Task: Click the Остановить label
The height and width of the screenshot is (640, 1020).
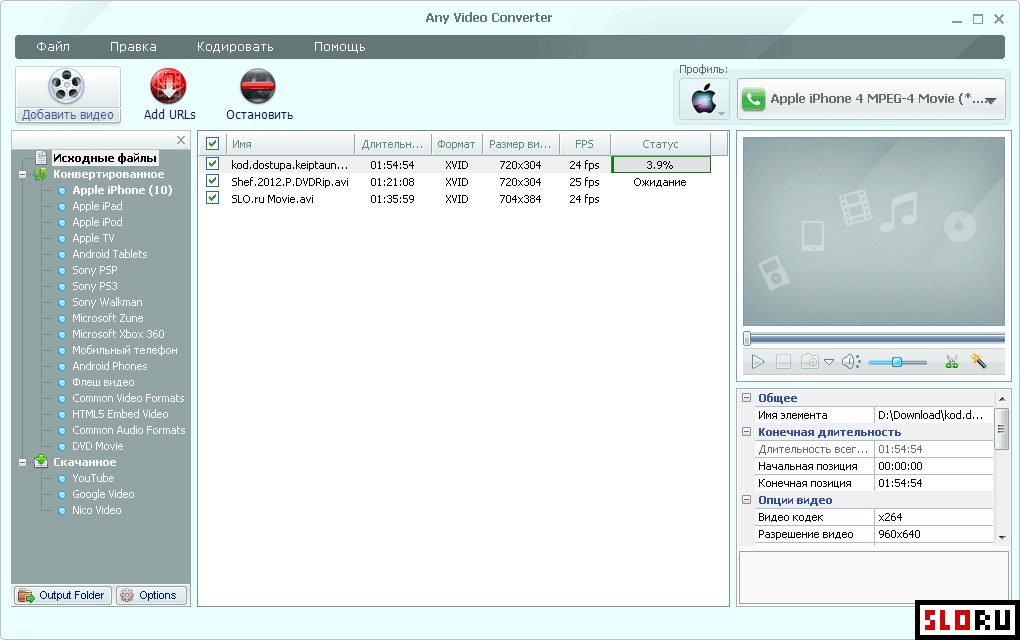Action: (x=260, y=114)
